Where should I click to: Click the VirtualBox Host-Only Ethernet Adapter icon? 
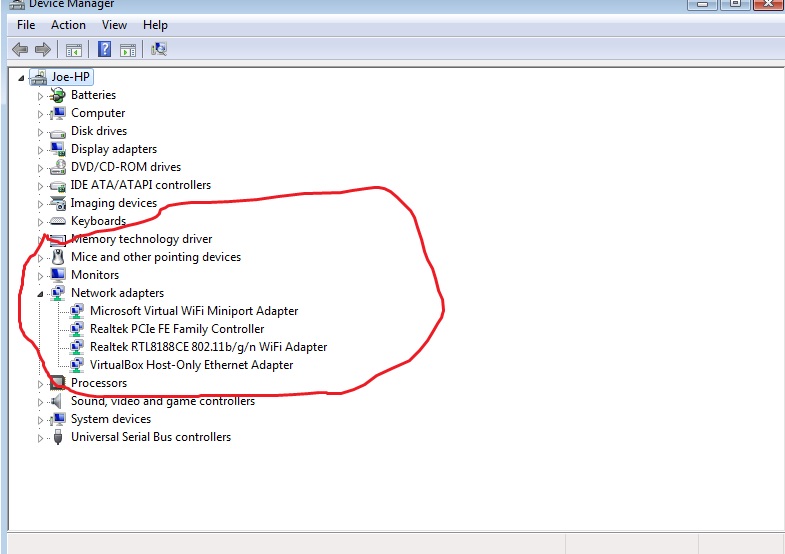[x=77, y=365]
